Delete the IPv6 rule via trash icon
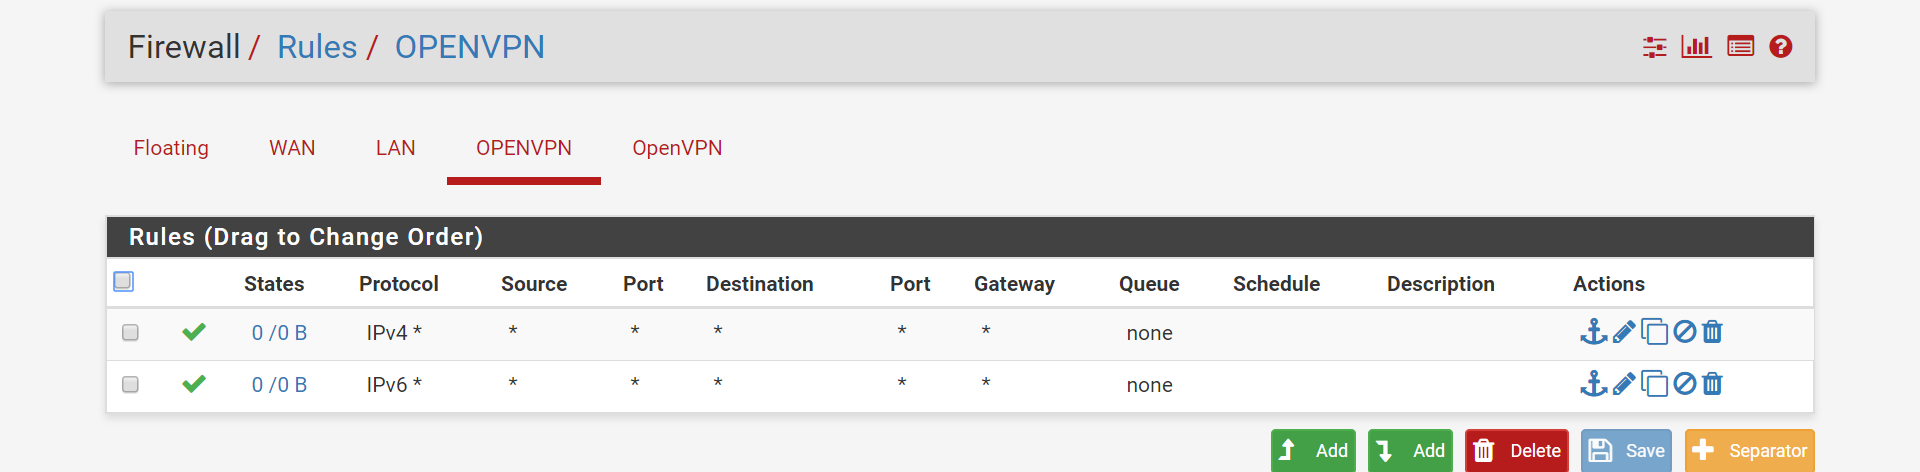1920x472 pixels. pos(1712,384)
